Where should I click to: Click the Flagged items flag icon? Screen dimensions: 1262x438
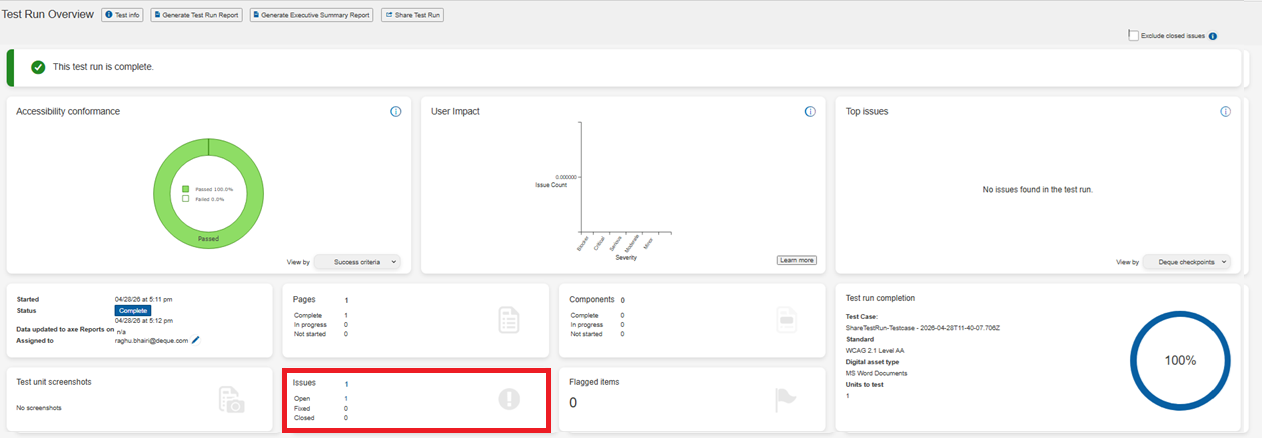788,400
